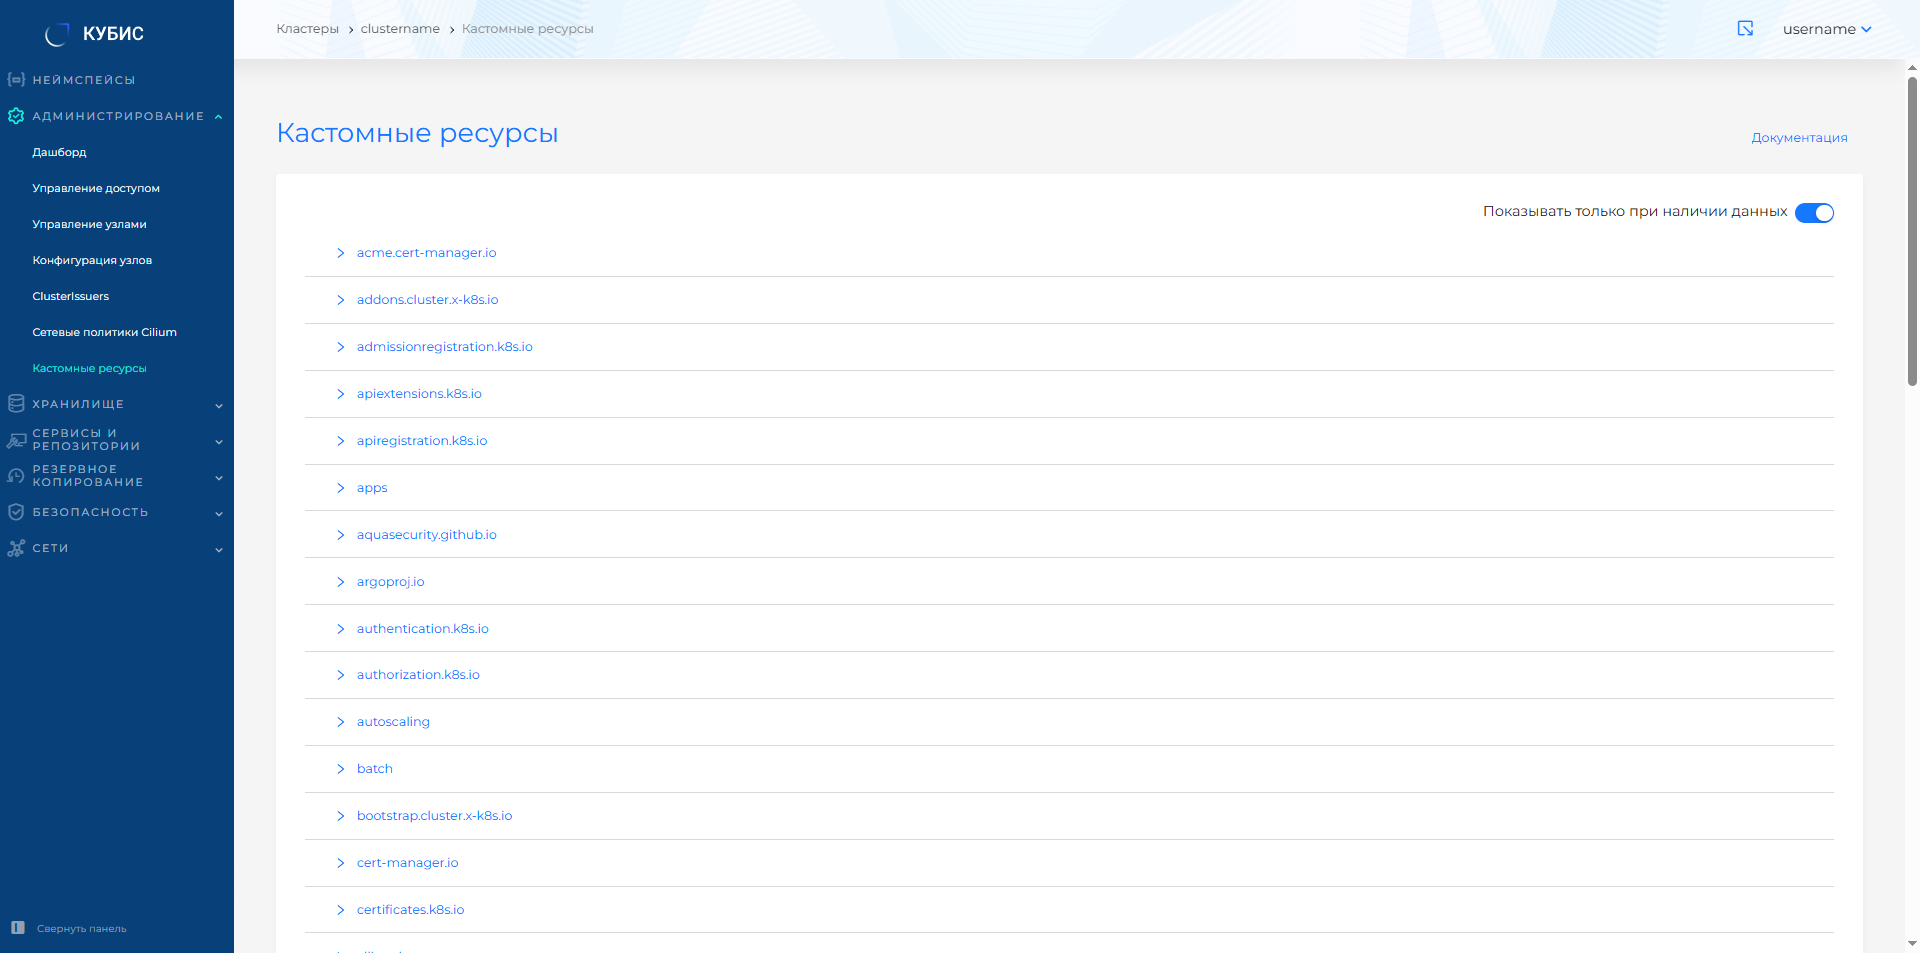Open the username dropdown menu

pyautogui.click(x=1826, y=29)
